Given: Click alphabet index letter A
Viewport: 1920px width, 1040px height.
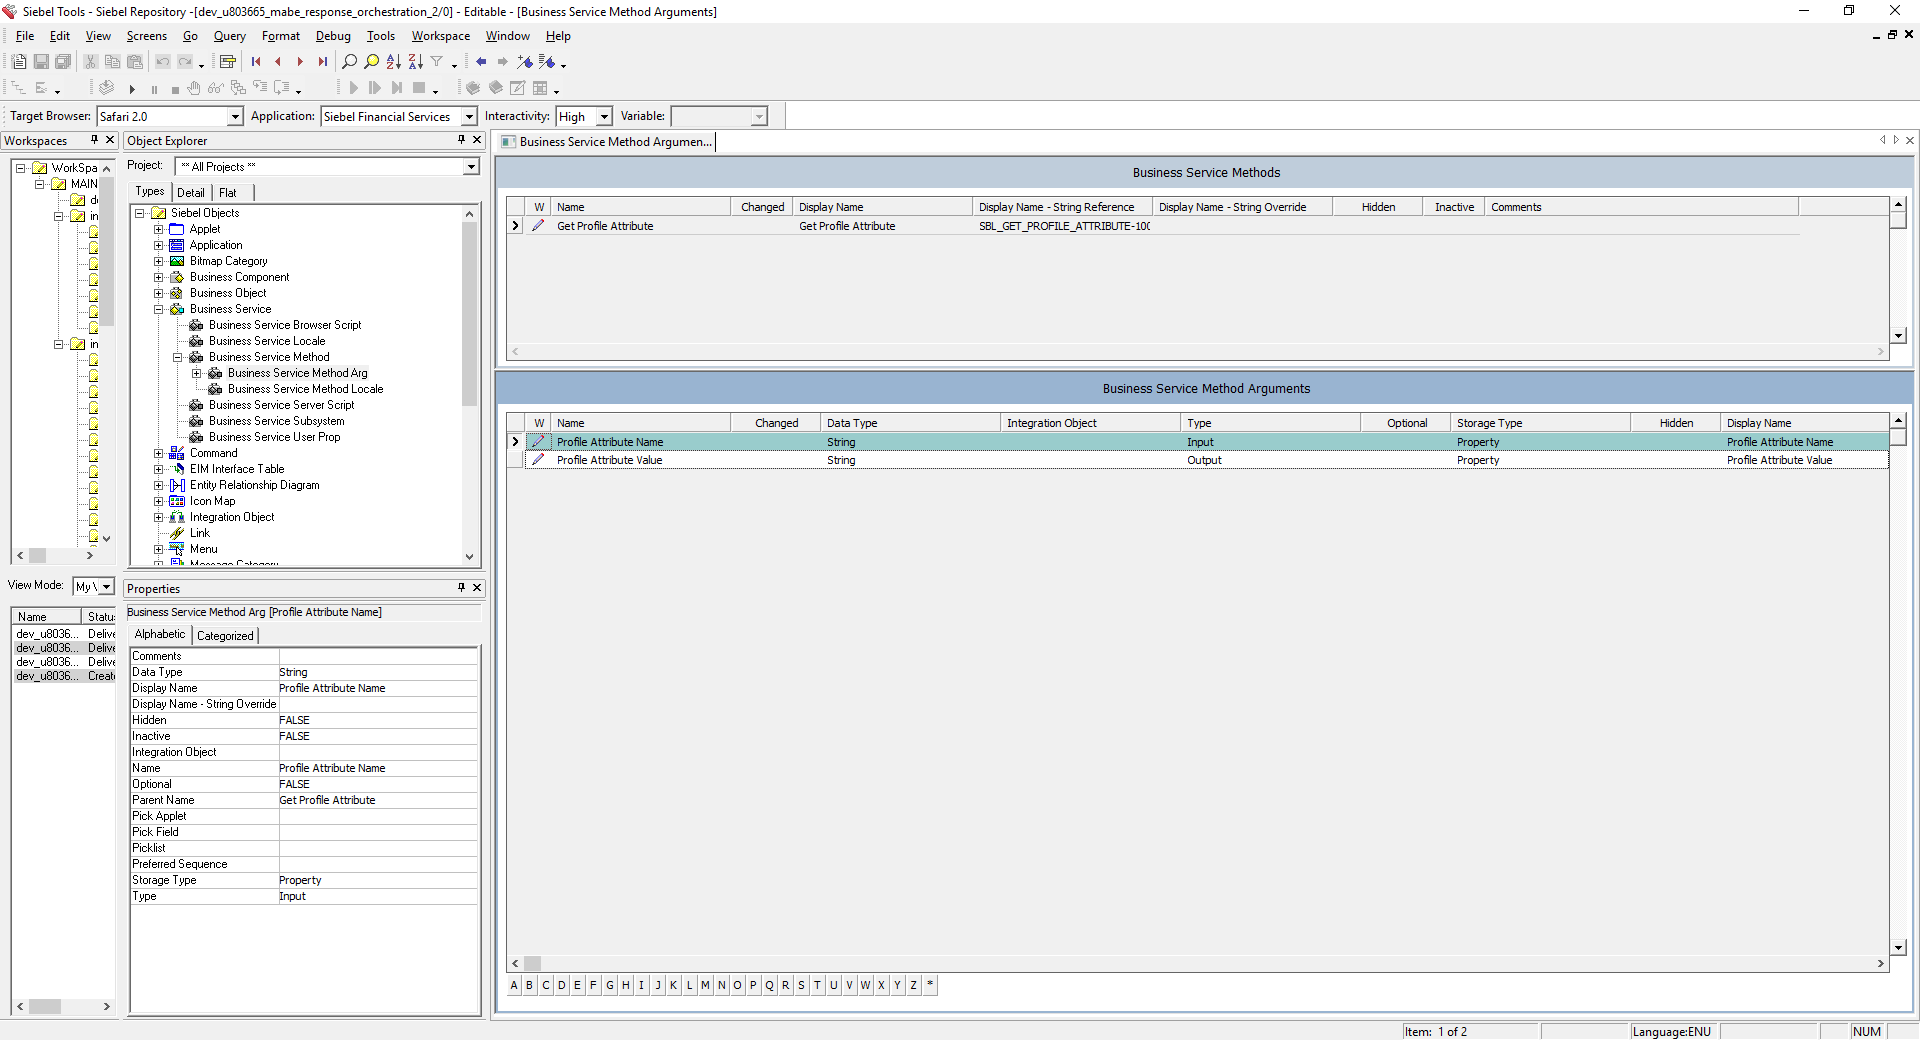Looking at the screenshot, I should click(514, 985).
